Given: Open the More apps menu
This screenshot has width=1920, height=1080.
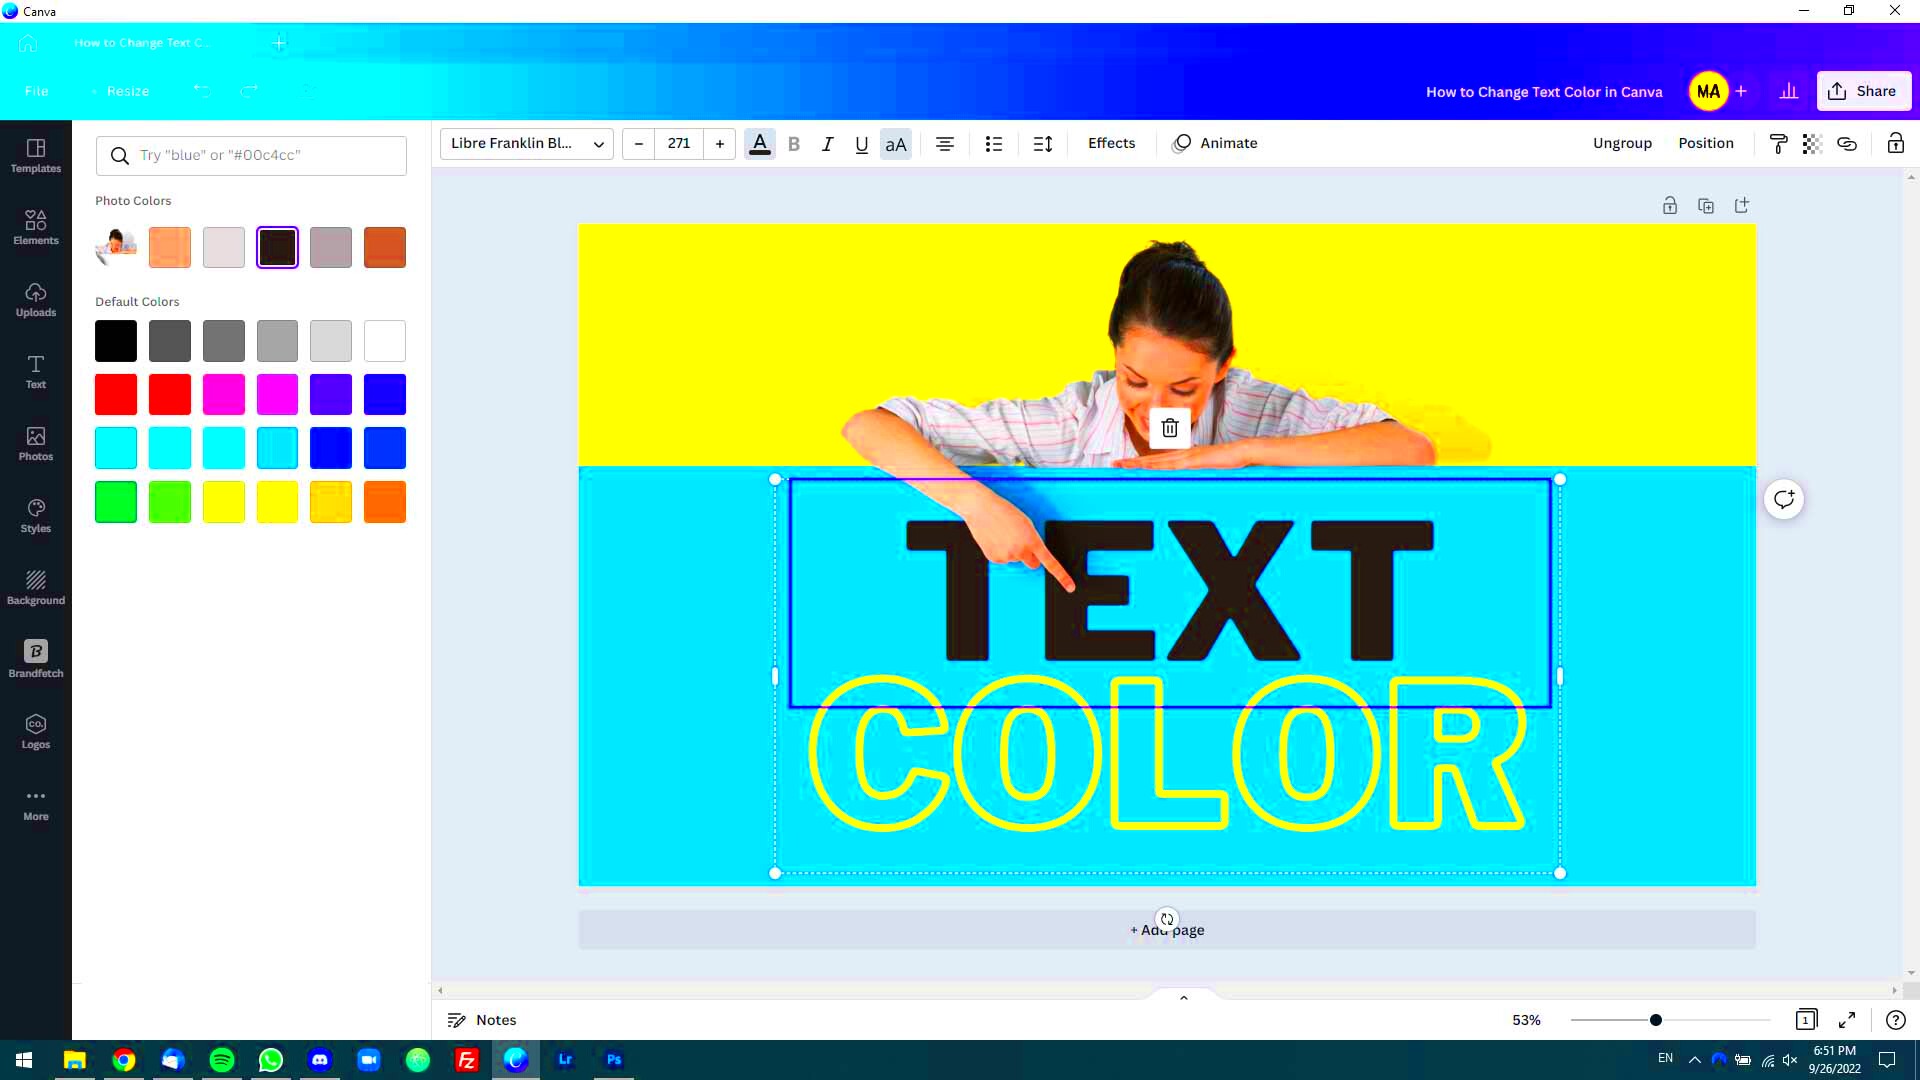Looking at the screenshot, I should pos(36,804).
